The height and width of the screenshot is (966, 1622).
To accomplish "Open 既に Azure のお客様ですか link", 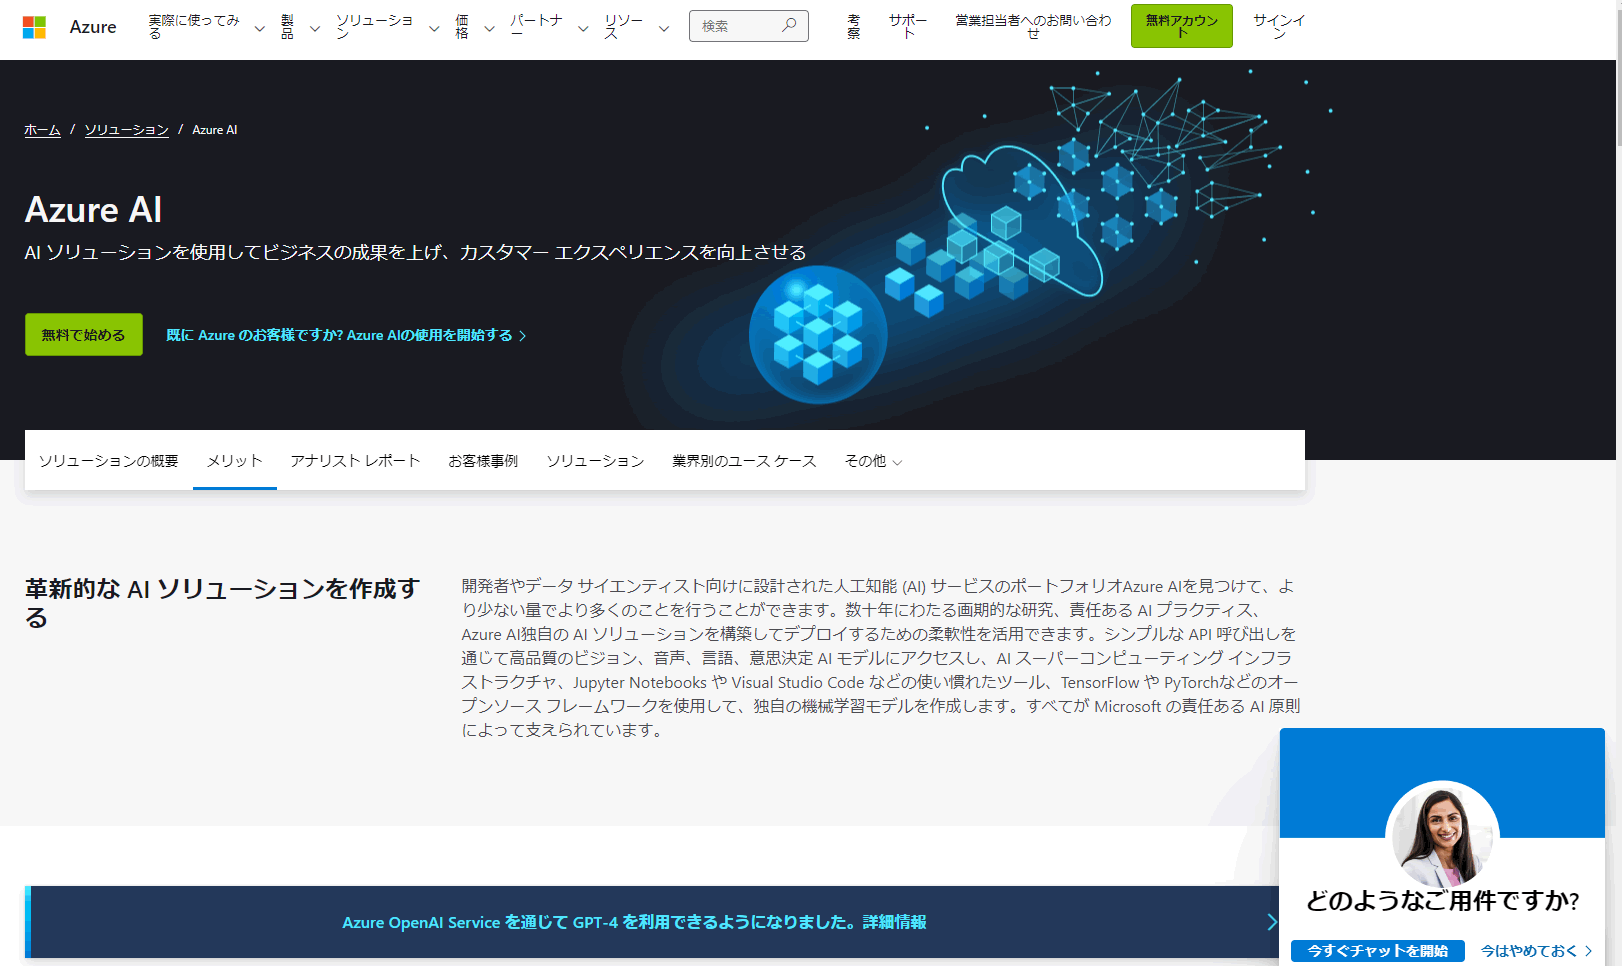I will point(346,335).
